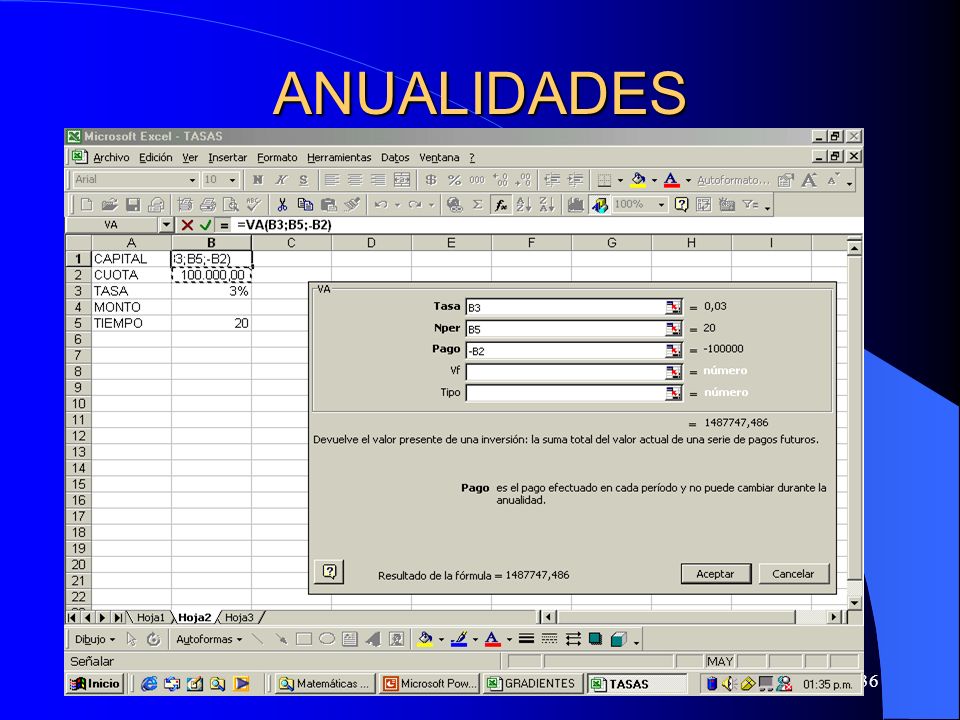Click the drawing toolbar line color brush

click(x=459, y=639)
